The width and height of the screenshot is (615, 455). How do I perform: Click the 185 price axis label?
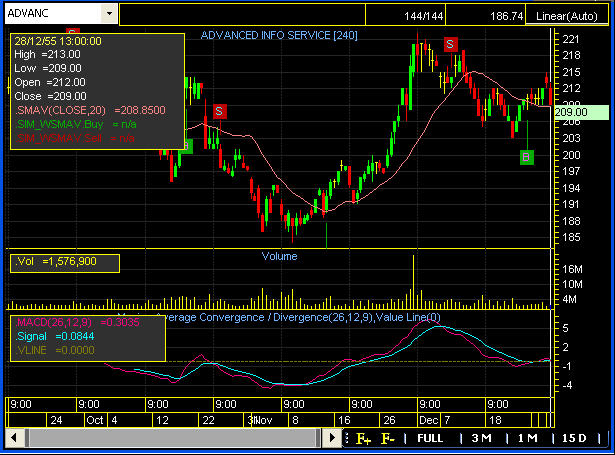pos(571,237)
